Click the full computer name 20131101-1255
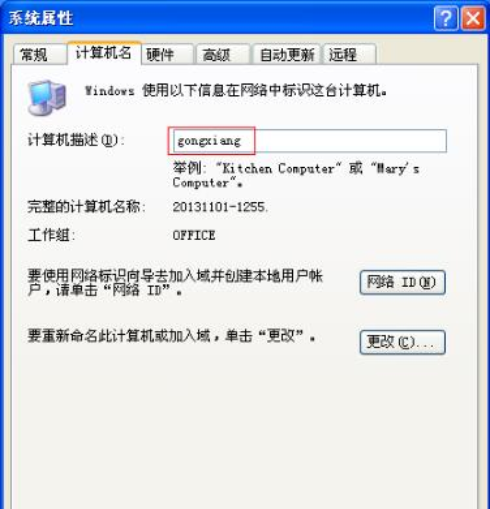The height and width of the screenshot is (509, 490). (220, 207)
